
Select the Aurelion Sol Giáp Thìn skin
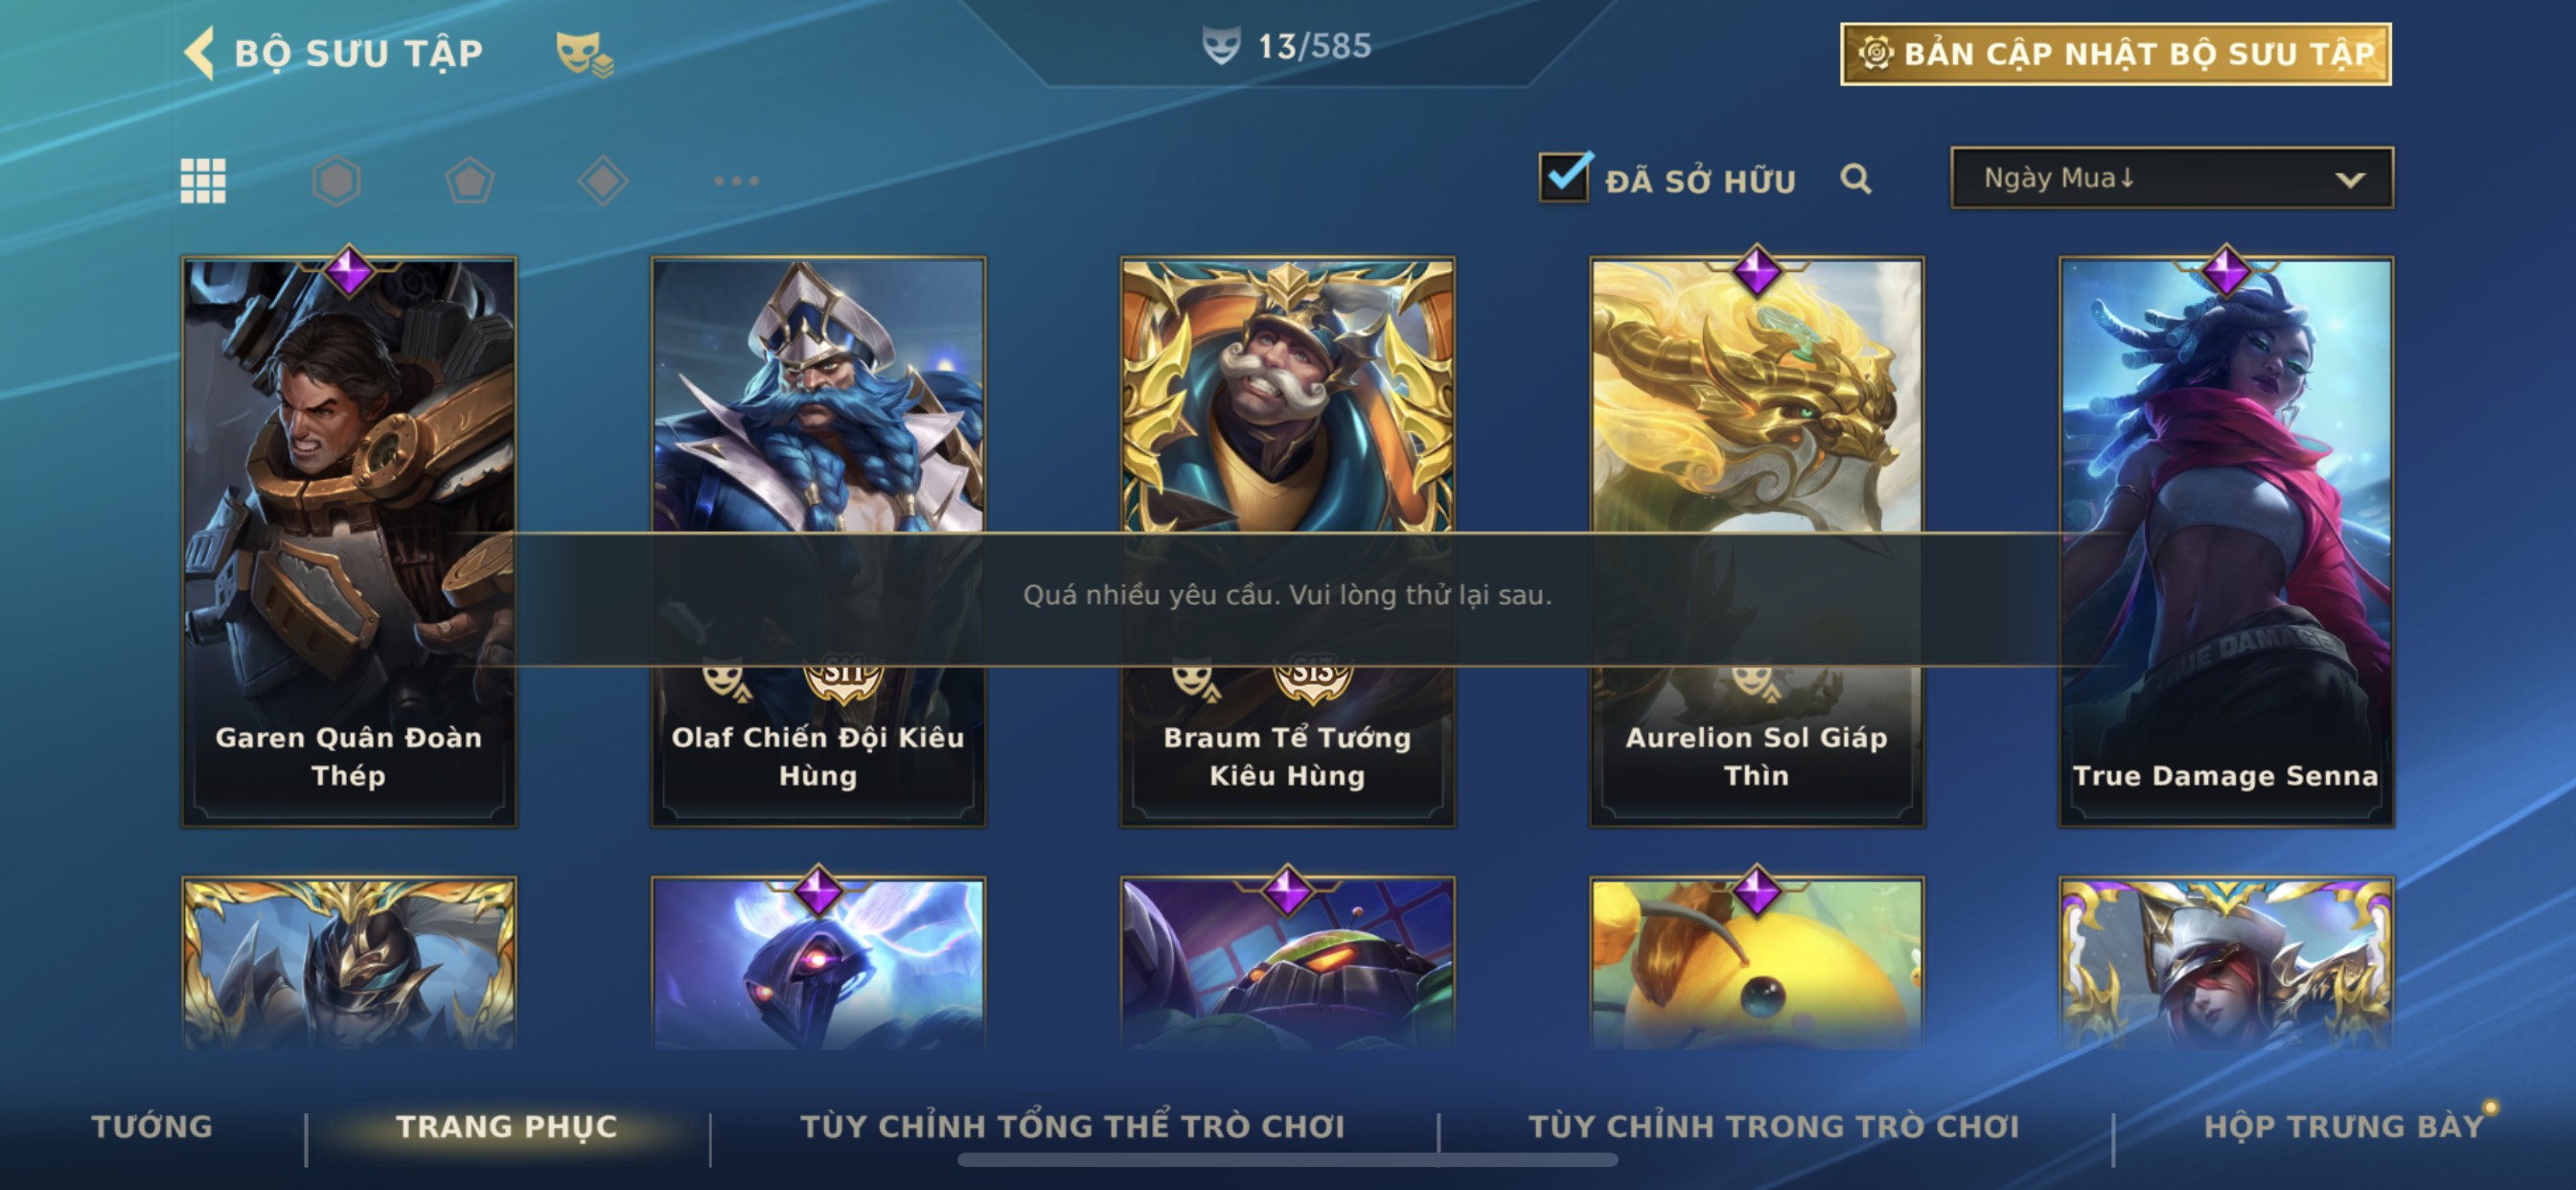click(1757, 541)
